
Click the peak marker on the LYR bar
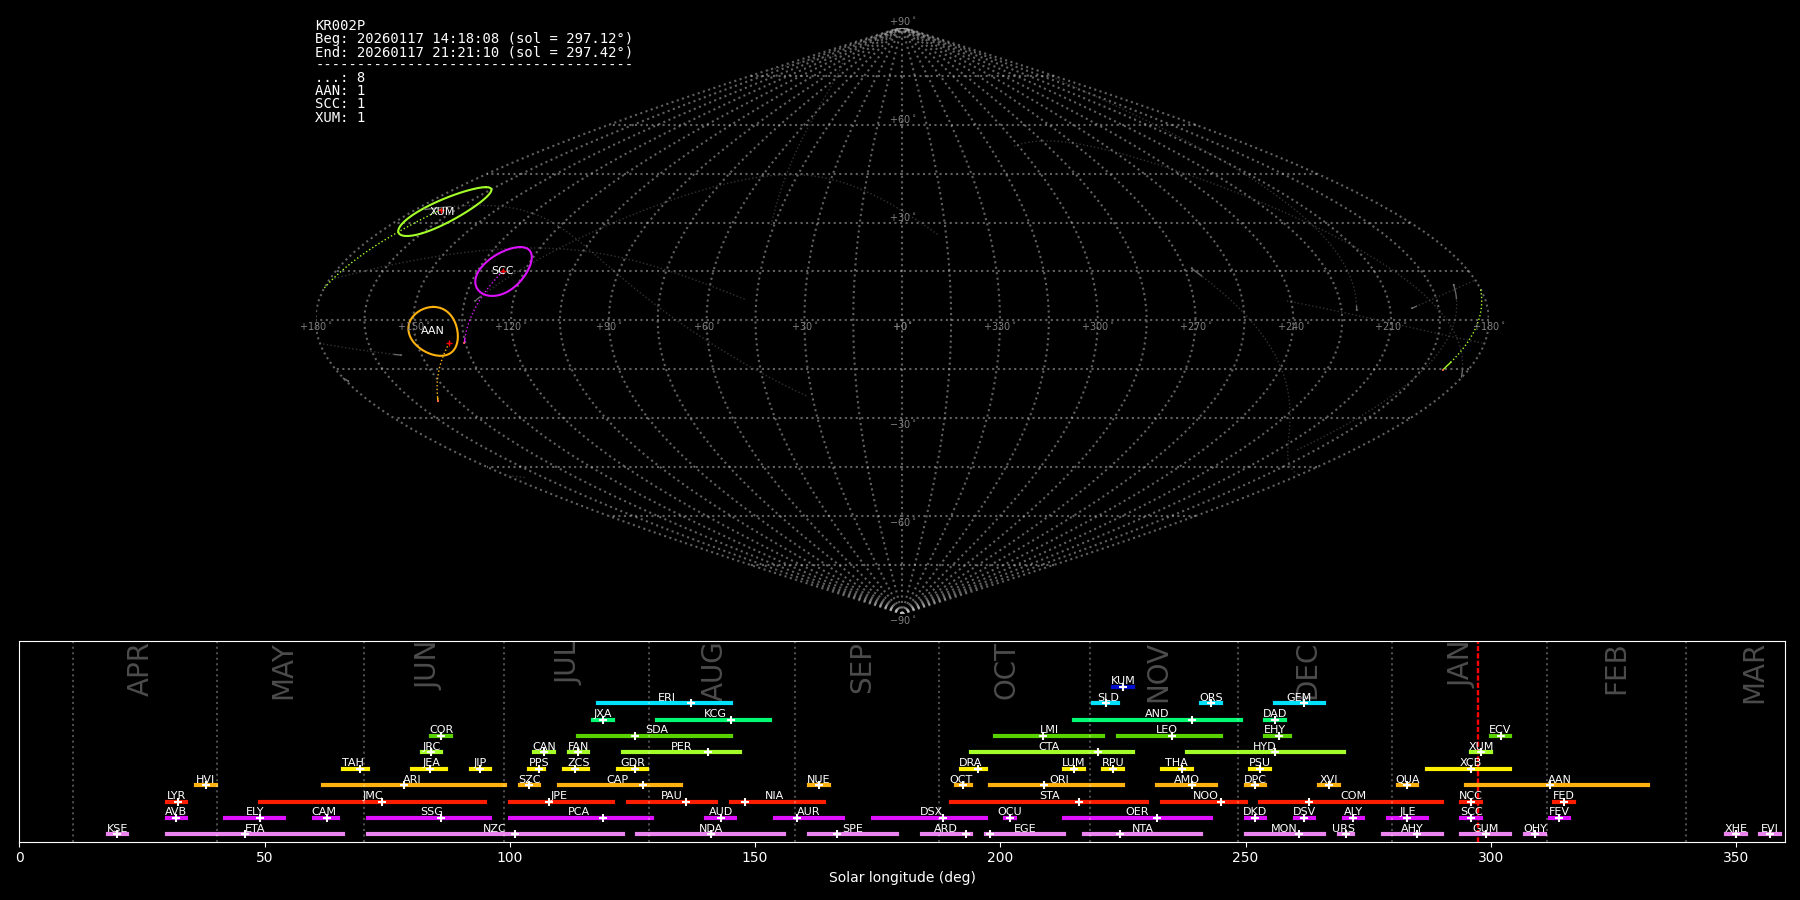point(178,802)
